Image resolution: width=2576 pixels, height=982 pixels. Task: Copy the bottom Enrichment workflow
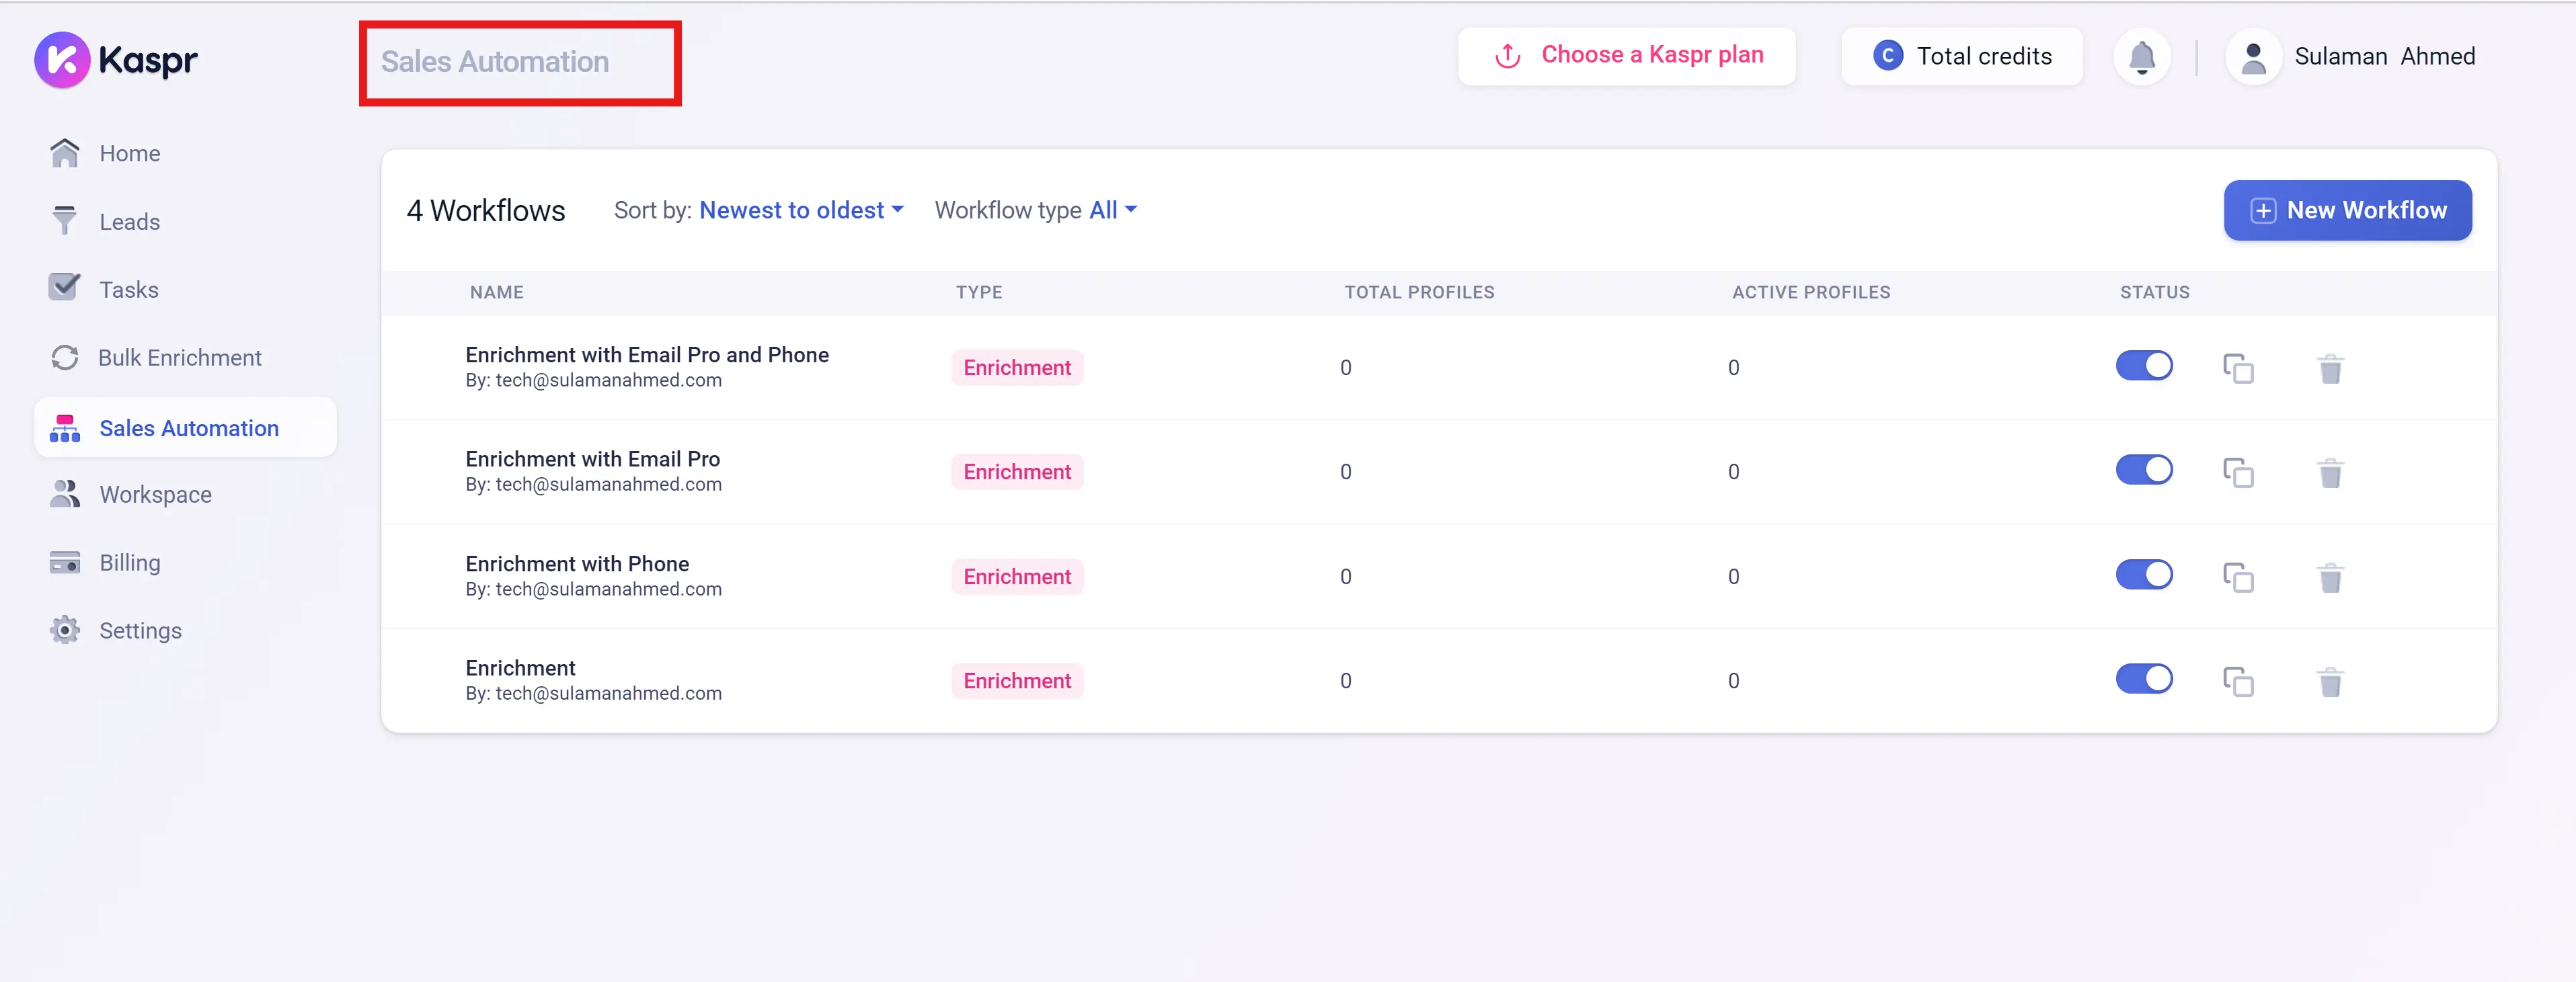(x=2238, y=681)
